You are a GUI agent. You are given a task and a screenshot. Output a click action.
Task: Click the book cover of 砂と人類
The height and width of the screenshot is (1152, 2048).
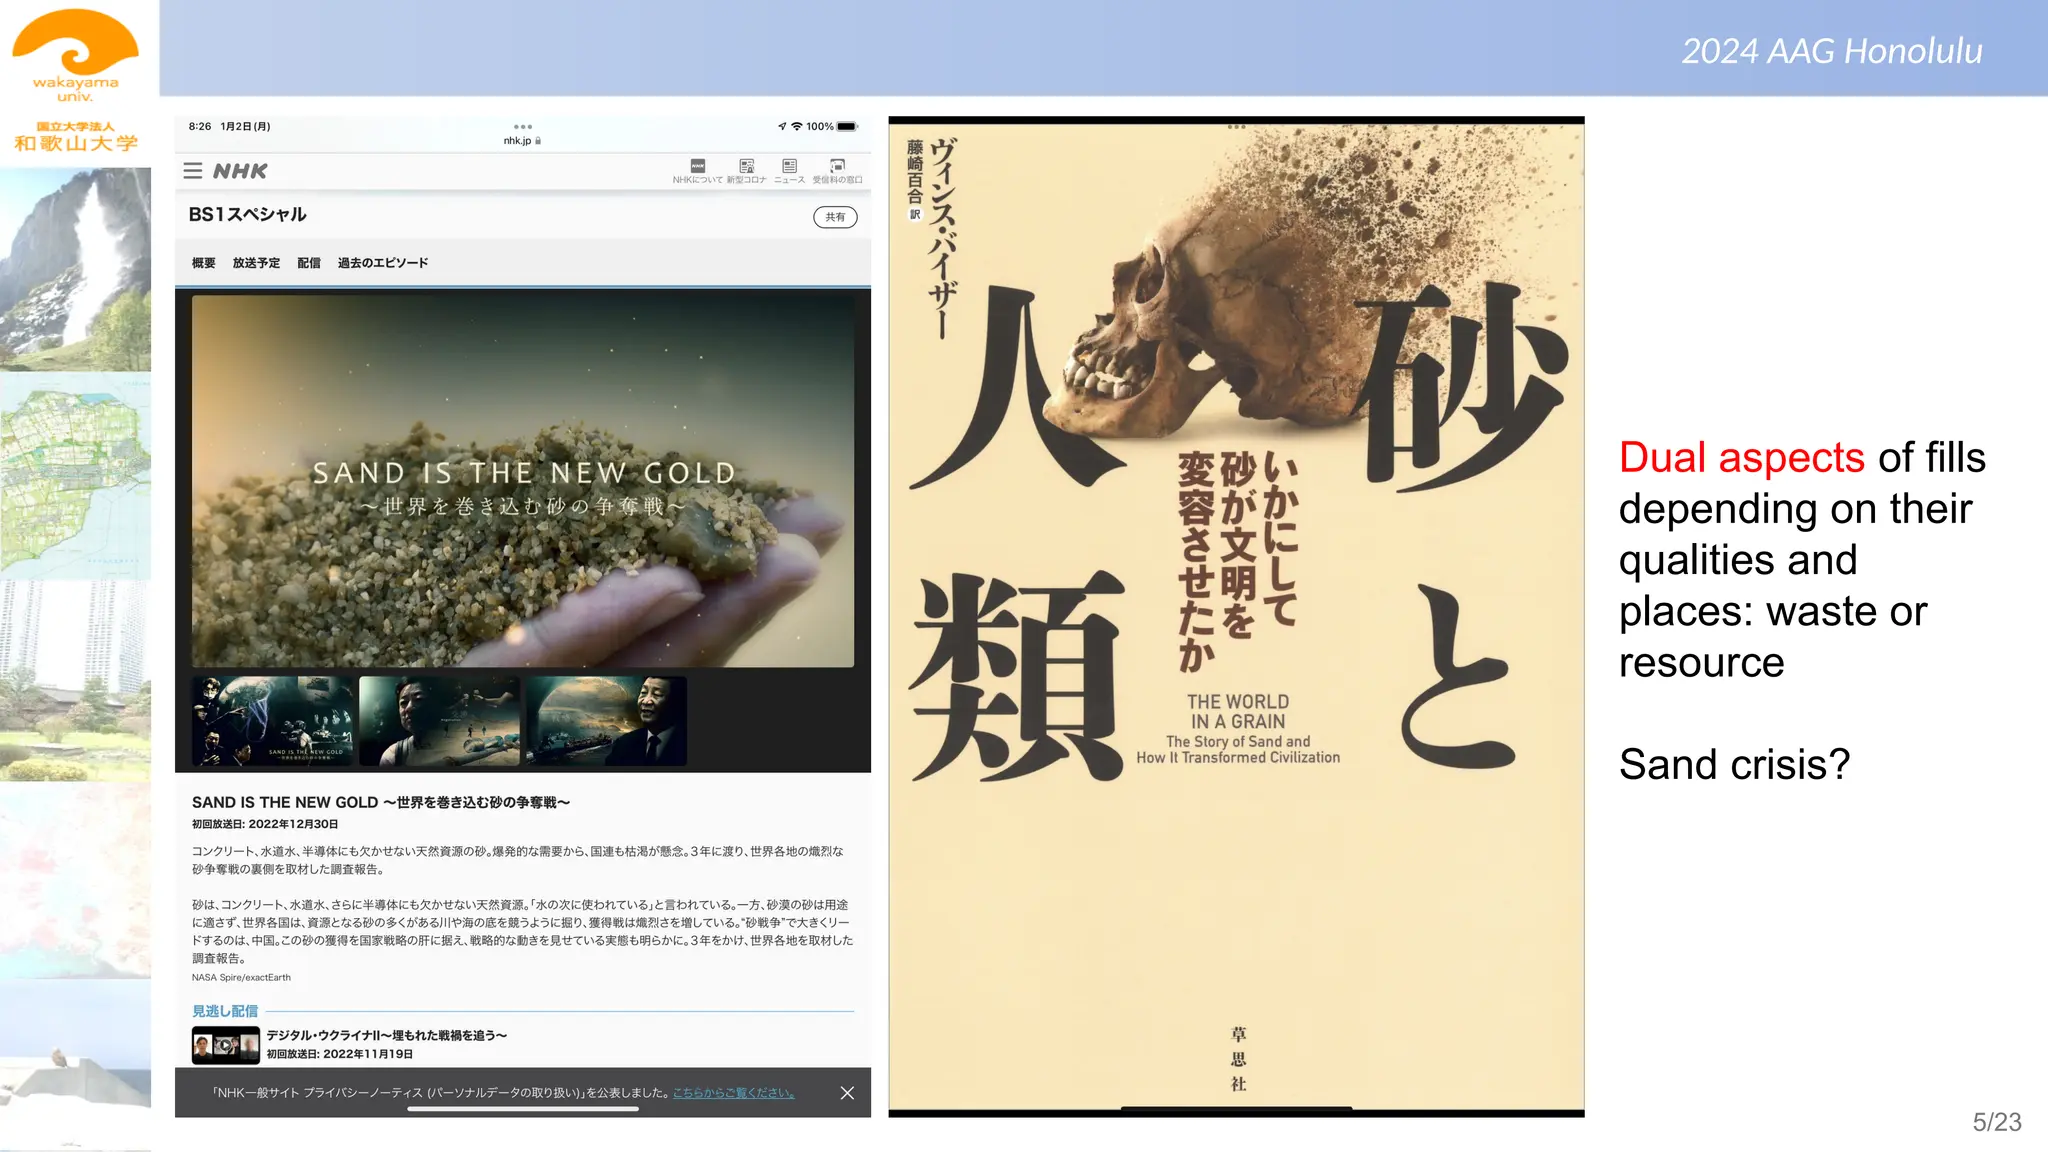tap(1236, 616)
